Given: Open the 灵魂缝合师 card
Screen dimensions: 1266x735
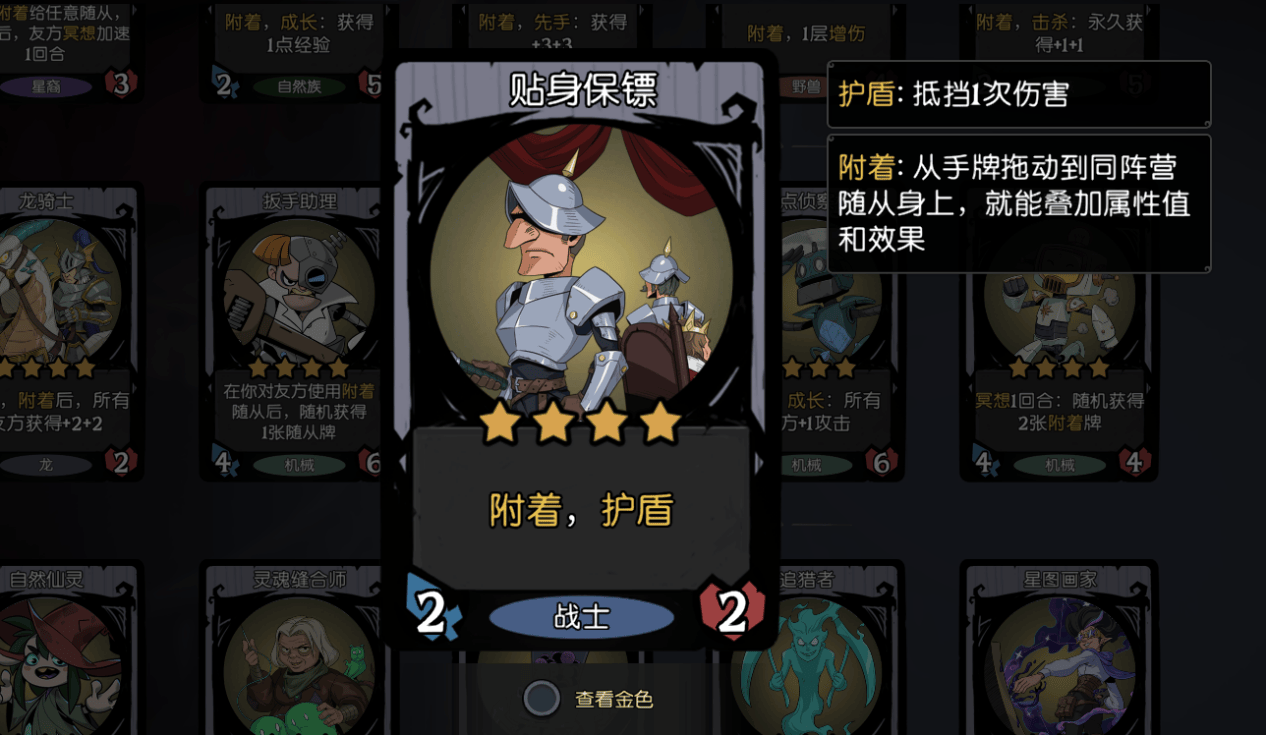Looking at the screenshot, I should point(299,648).
